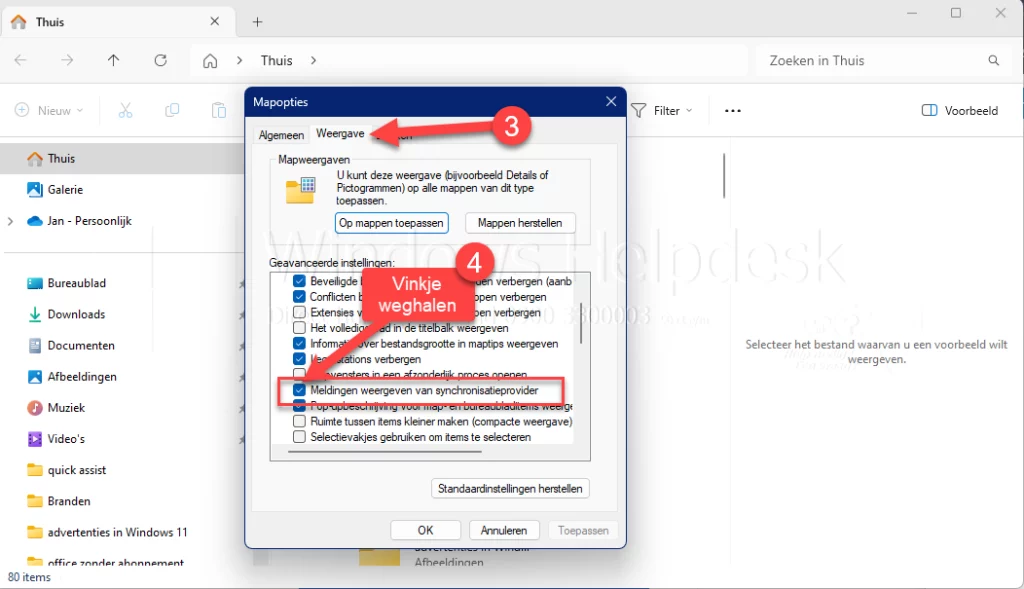Click the Cut scissors icon

[125, 110]
